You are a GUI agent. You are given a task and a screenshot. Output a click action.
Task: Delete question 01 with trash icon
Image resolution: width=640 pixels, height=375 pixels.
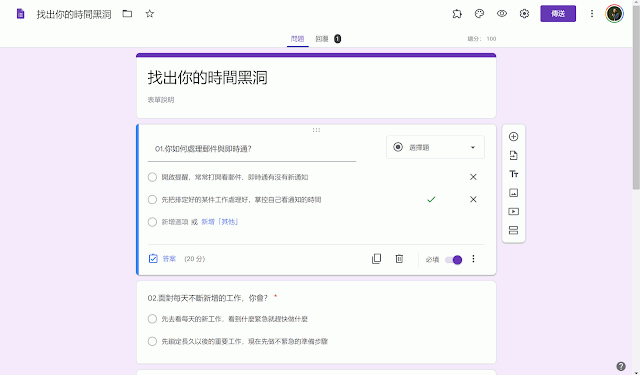point(399,259)
